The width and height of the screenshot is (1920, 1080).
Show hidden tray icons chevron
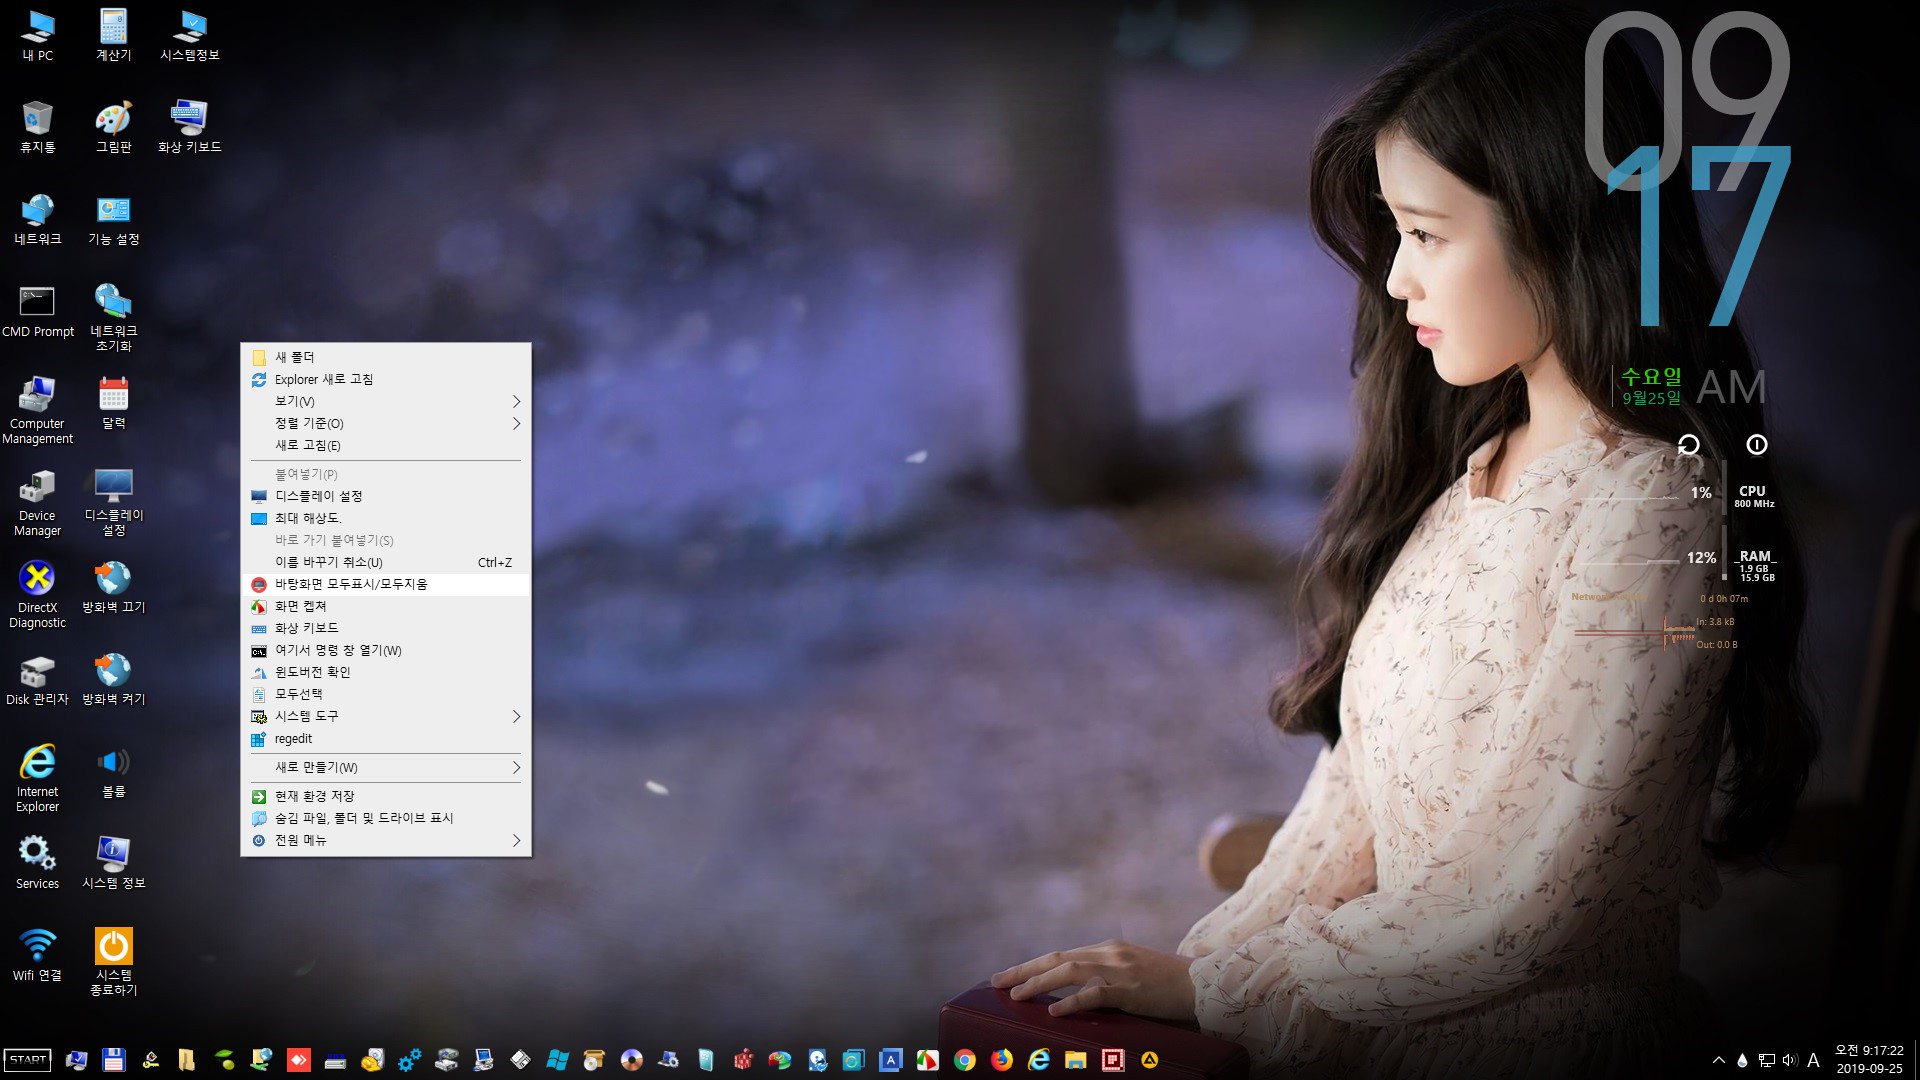(1718, 1060)
